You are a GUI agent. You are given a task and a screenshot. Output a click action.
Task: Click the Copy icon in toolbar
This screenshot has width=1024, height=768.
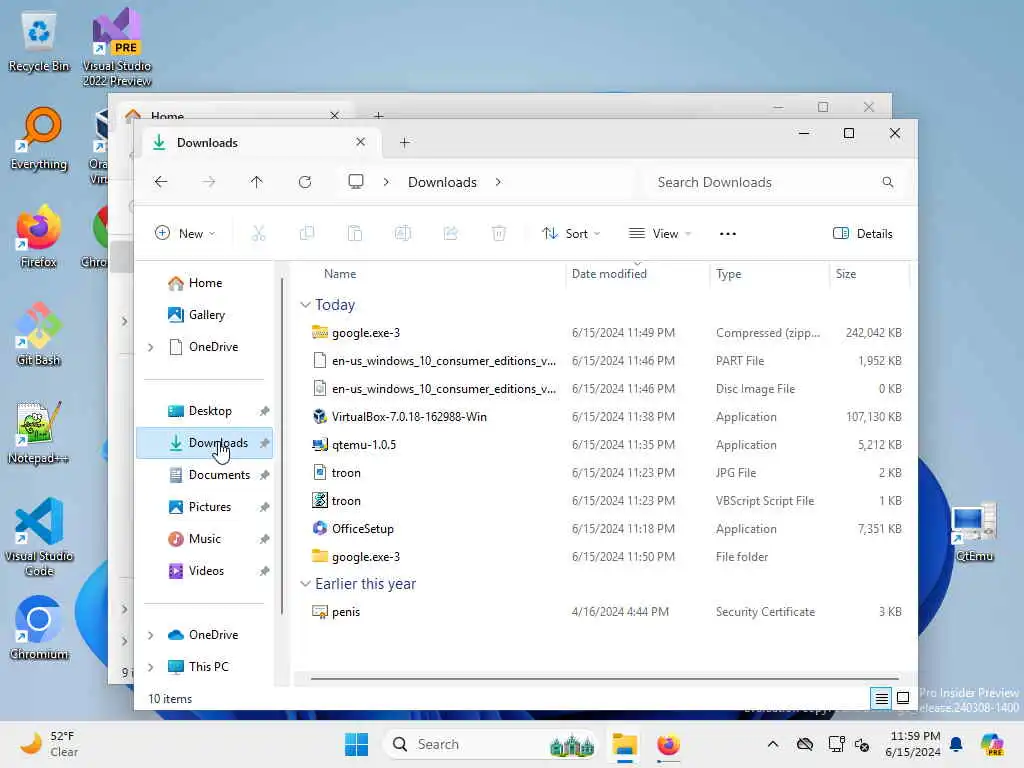click(x=307, y=233)
